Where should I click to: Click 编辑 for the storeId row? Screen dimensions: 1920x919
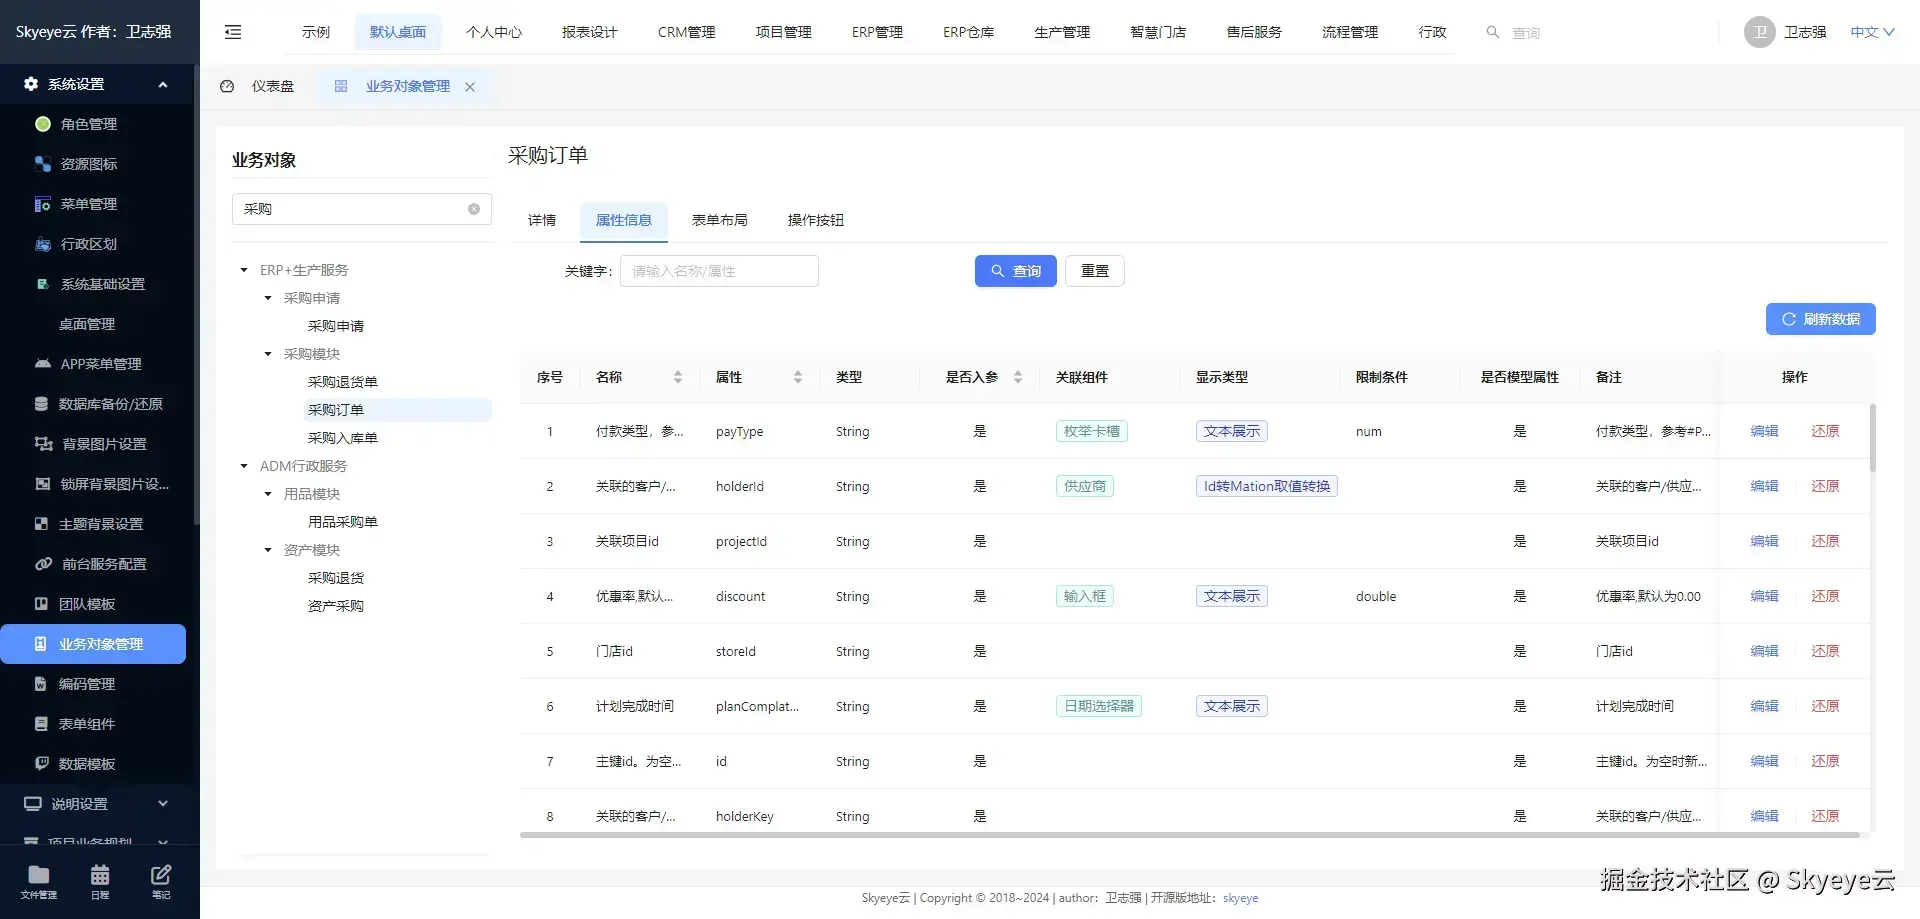1764,651
